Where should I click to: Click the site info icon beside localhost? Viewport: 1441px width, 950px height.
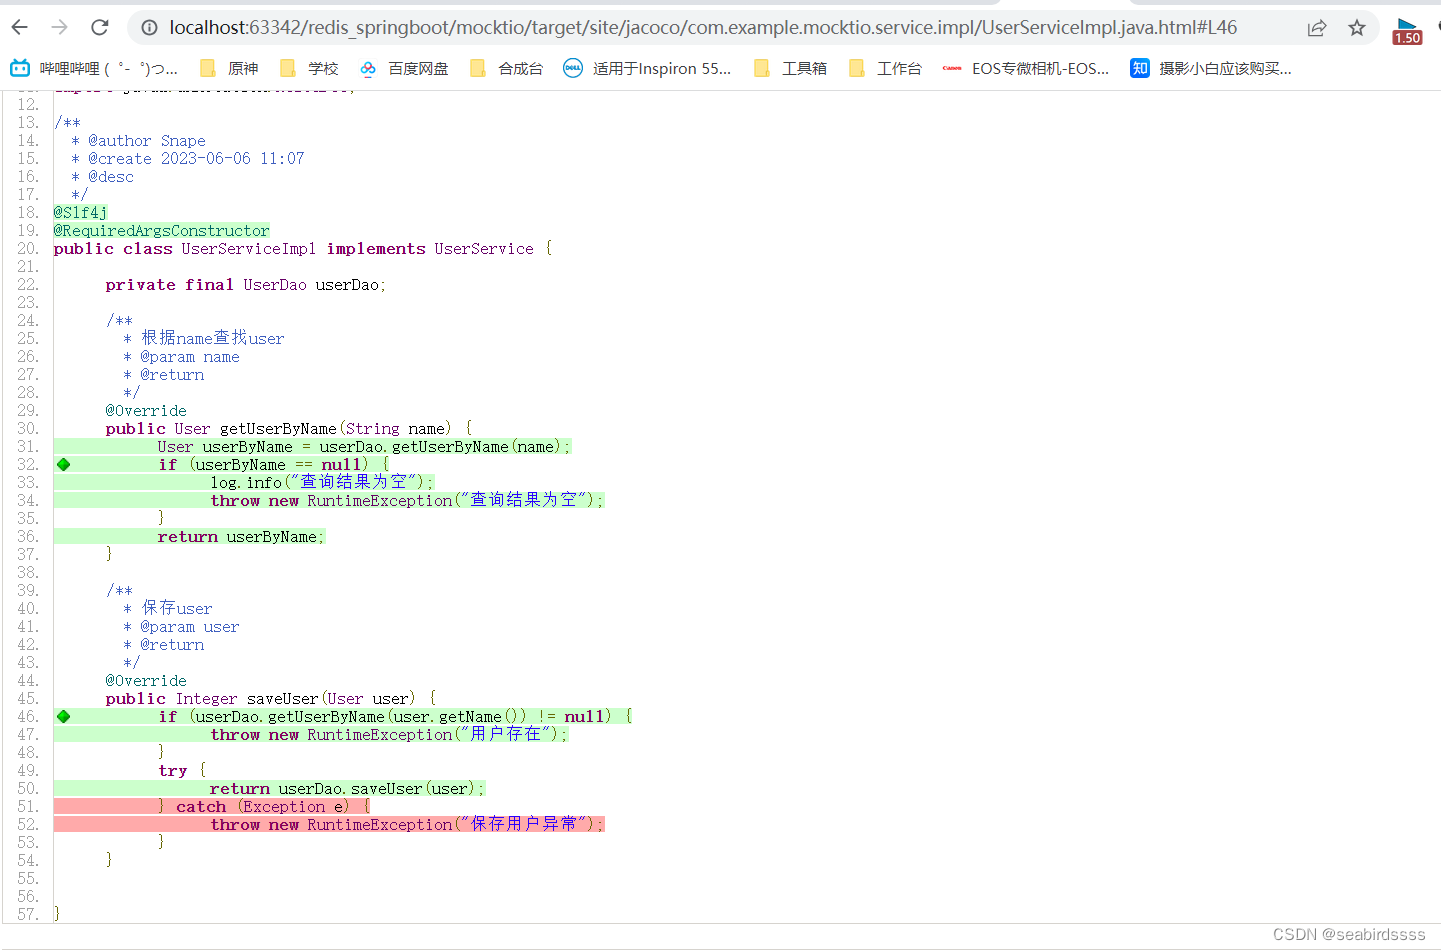(x=149, y=28)
